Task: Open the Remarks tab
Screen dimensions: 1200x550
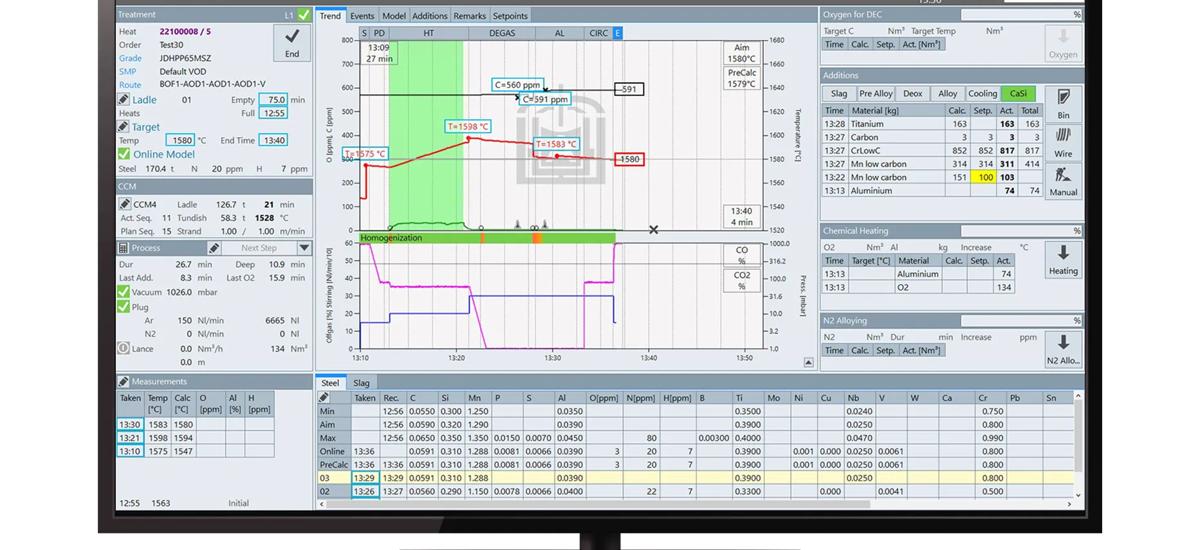Action: (470, 16)
